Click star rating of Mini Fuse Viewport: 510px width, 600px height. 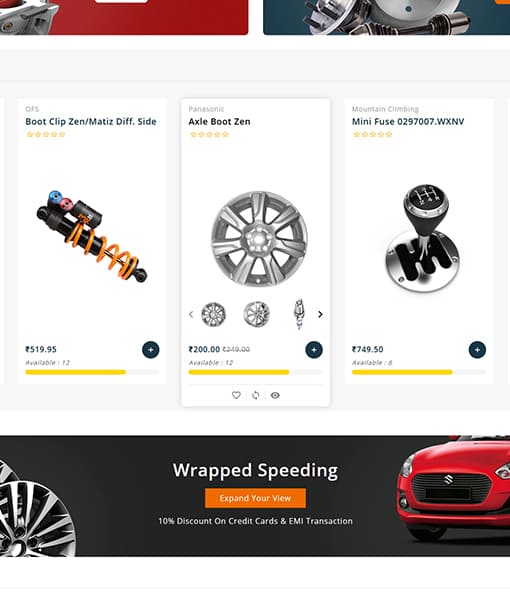pos(373,134)
